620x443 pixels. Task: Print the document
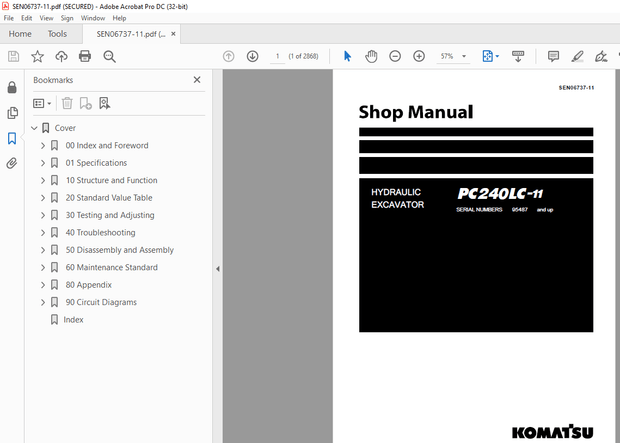point(85,57)
